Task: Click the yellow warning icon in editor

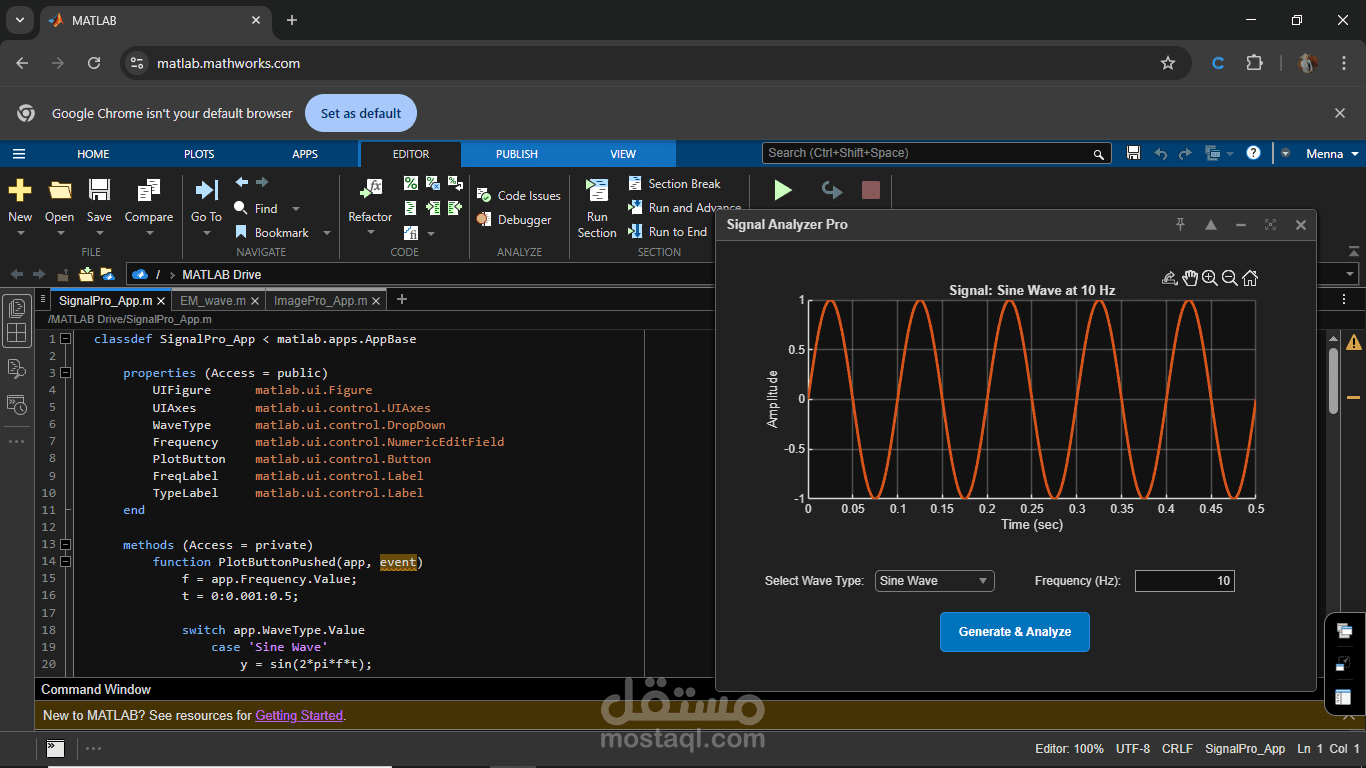Action: pyautogui.click(x=1354, y=342)
